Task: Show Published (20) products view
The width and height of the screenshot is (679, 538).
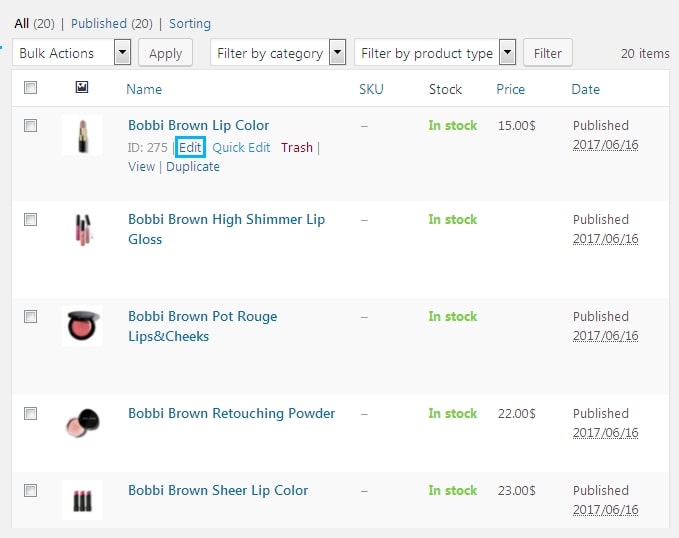Action: pyautogui.click(x=112, y=23)
